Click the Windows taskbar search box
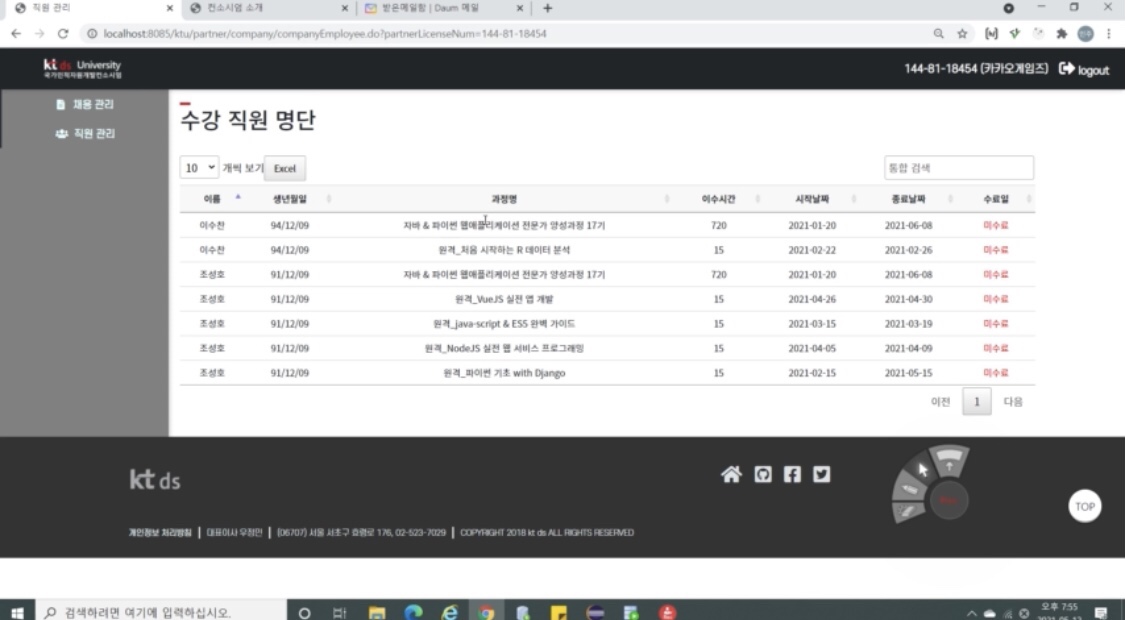 point(161,612)
